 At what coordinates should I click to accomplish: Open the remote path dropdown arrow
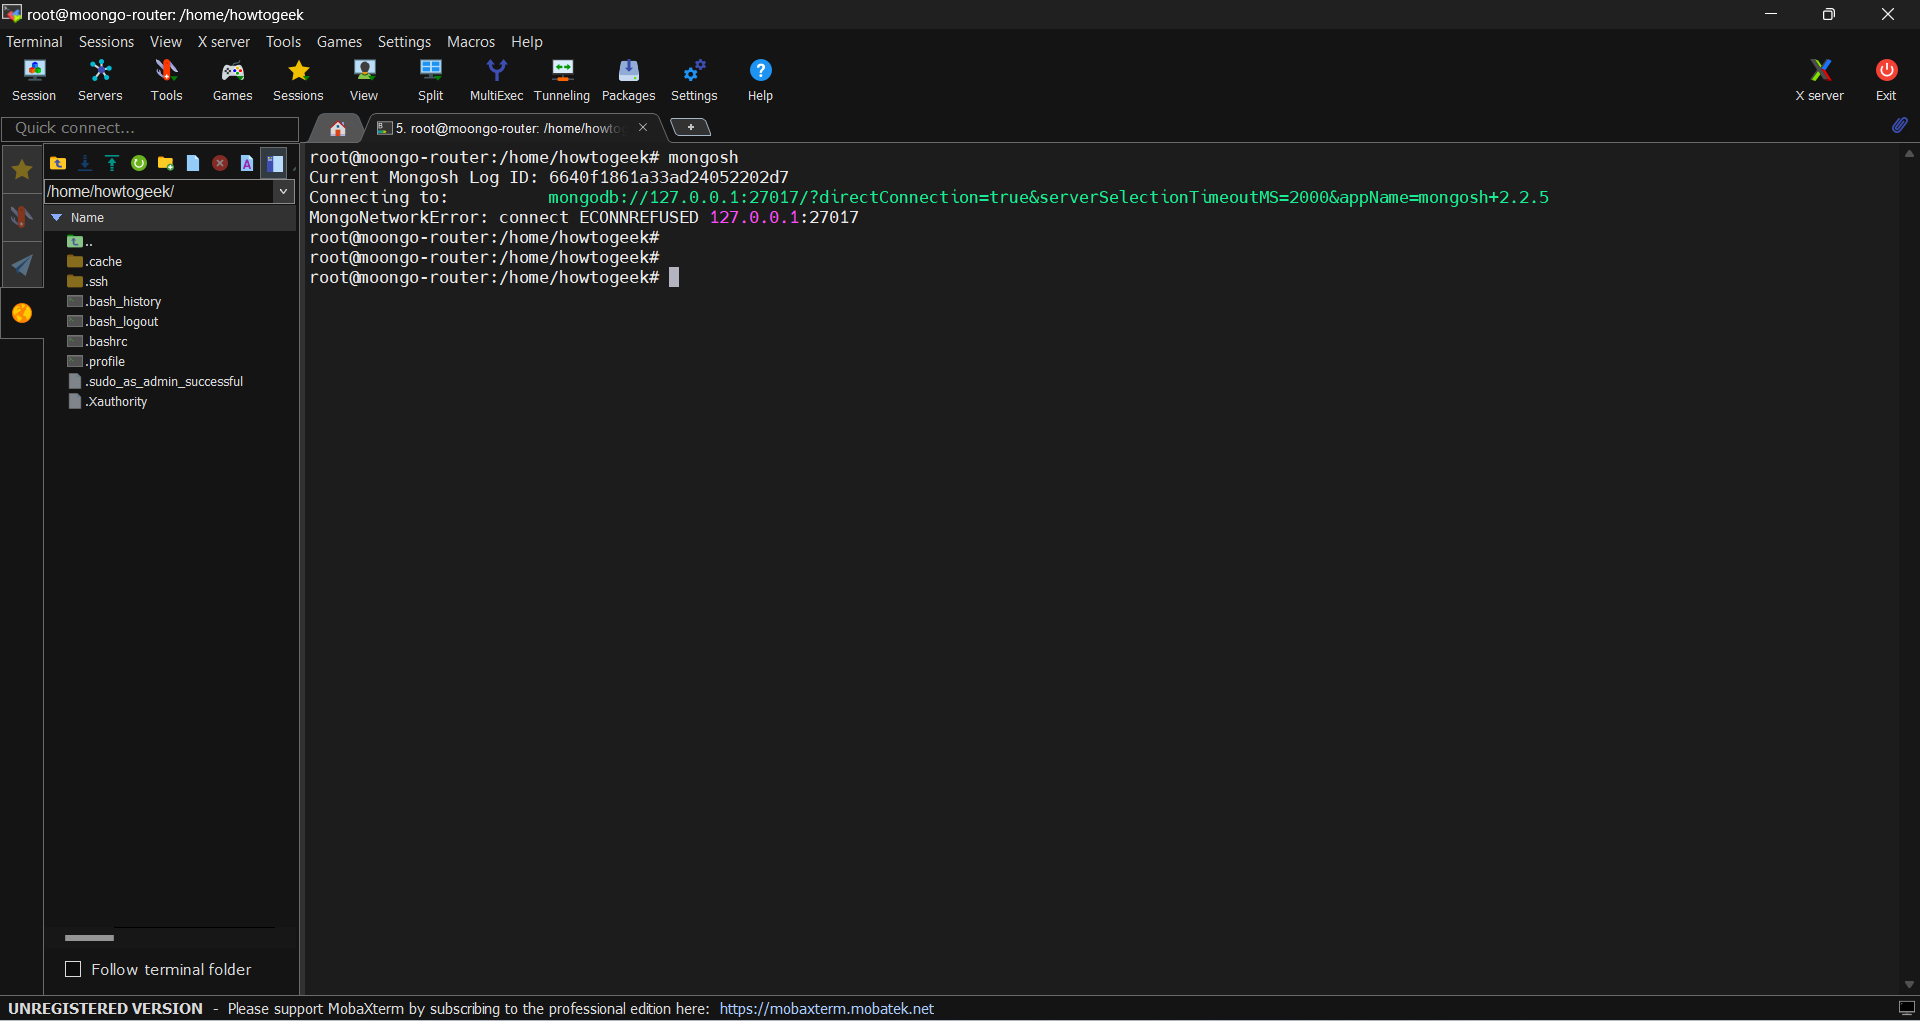pyautogui.click(x=283, y=191)
